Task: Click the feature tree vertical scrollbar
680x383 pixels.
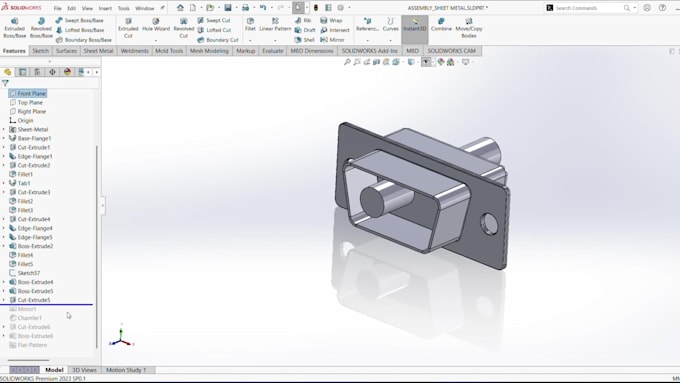Action: 96,246
